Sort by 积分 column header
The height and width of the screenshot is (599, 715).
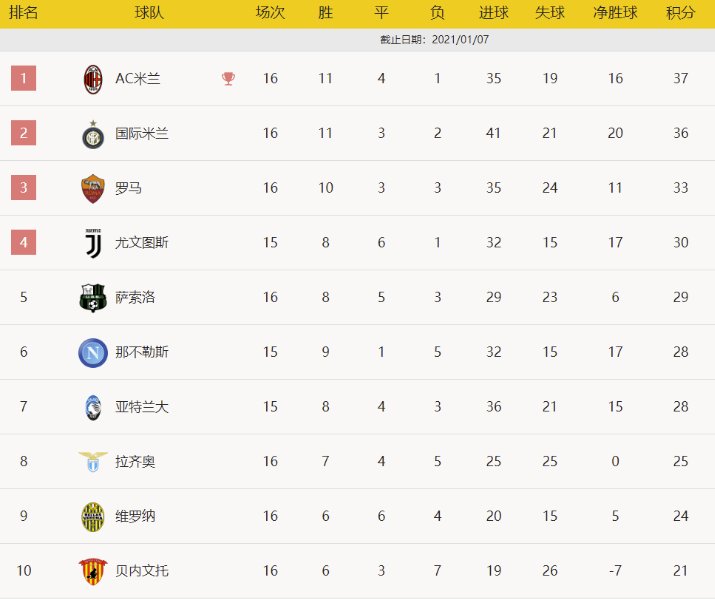(681, 13)
